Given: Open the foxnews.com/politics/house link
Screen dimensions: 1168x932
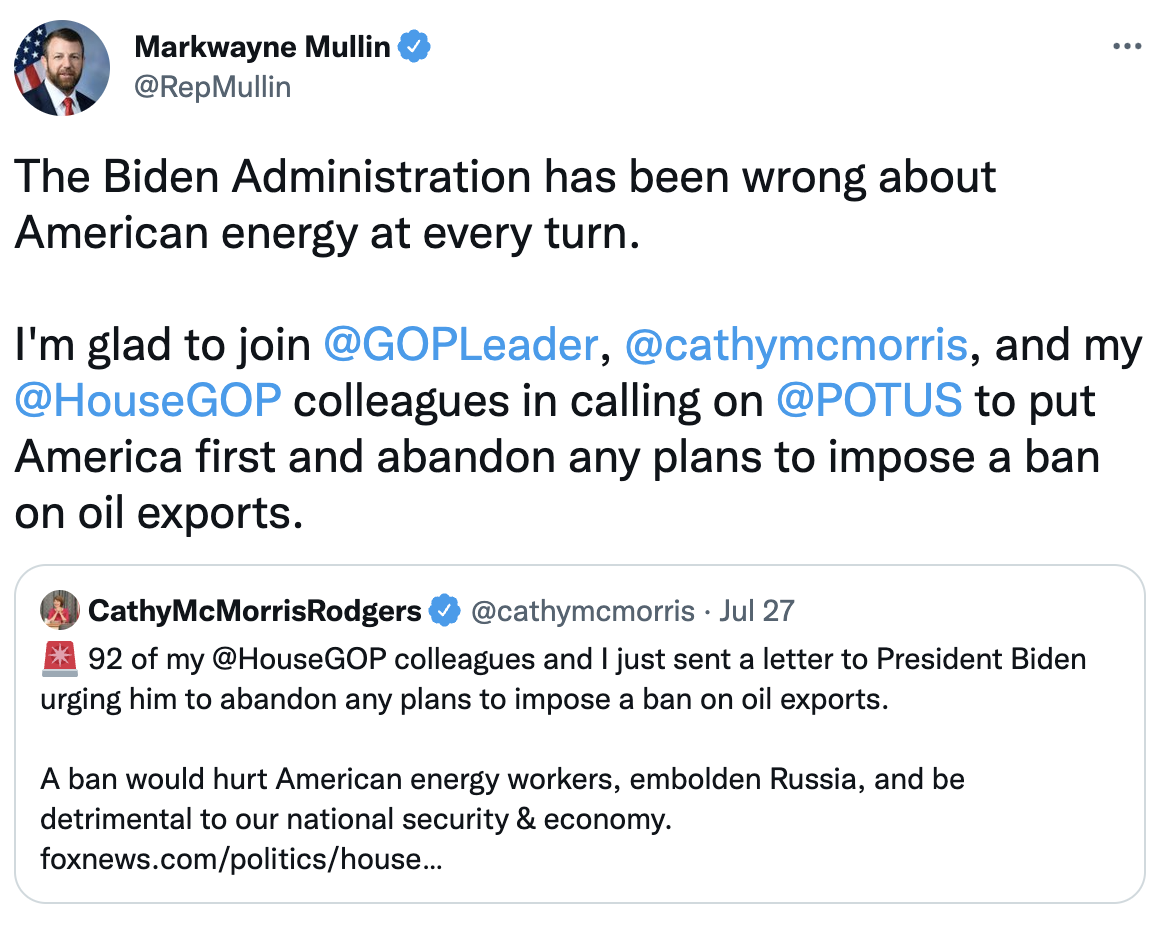Looking at the screenshot, I should (x=240, y=858).
